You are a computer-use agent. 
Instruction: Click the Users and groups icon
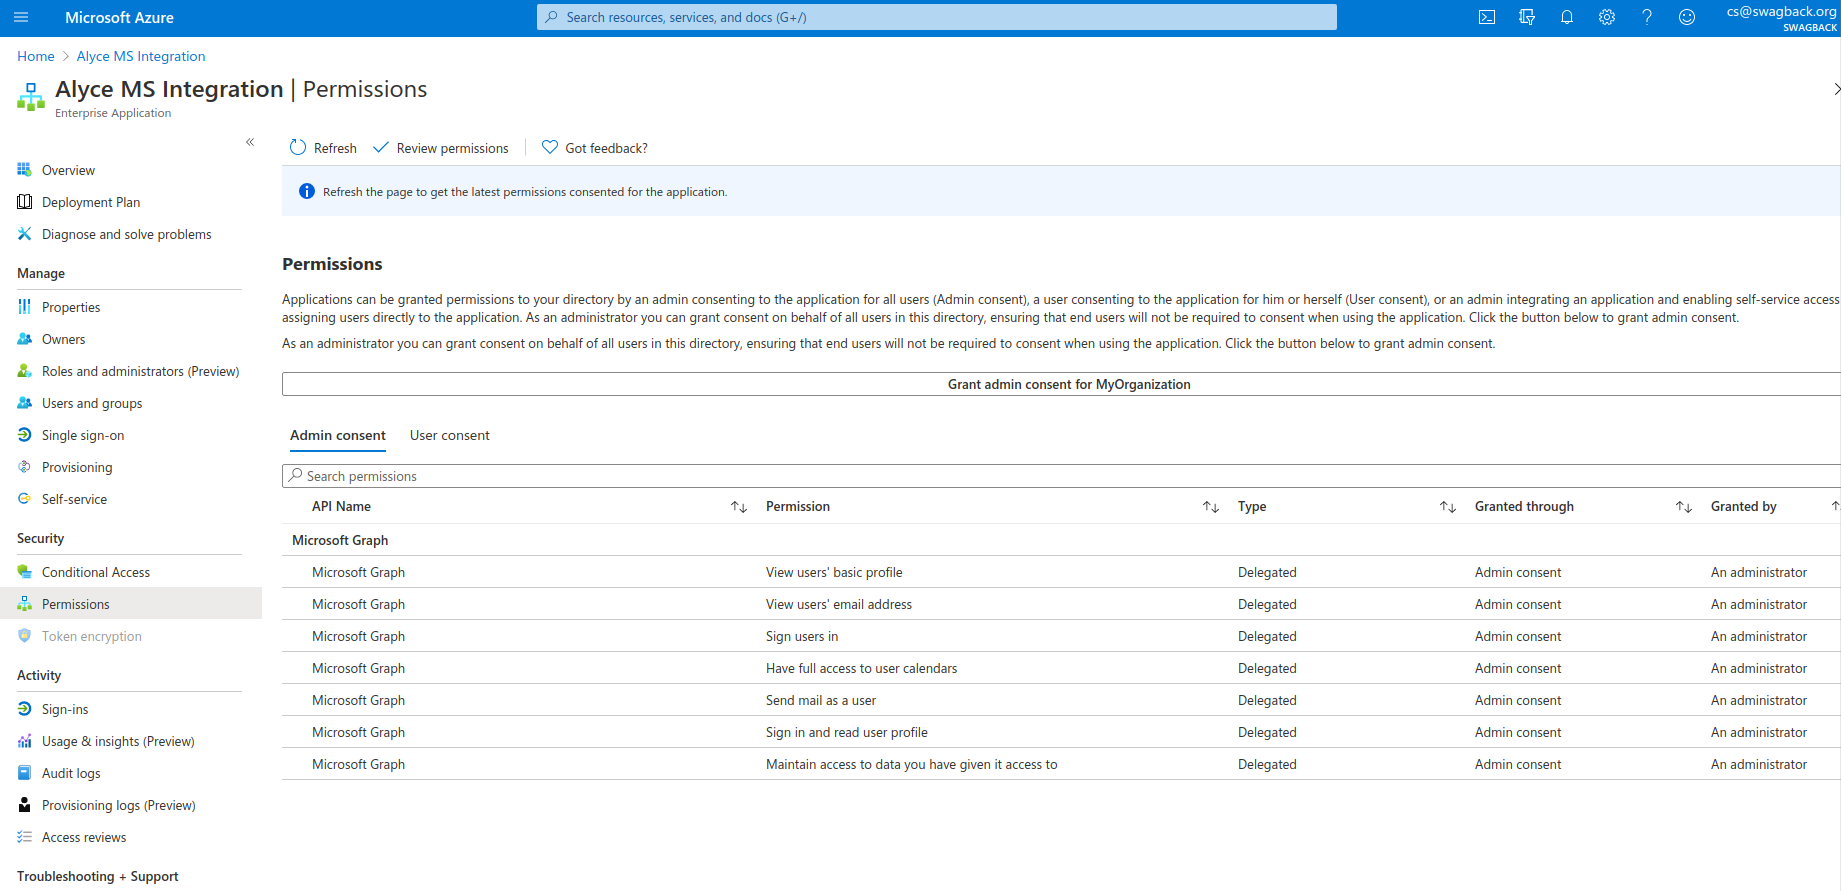(25, 403)
